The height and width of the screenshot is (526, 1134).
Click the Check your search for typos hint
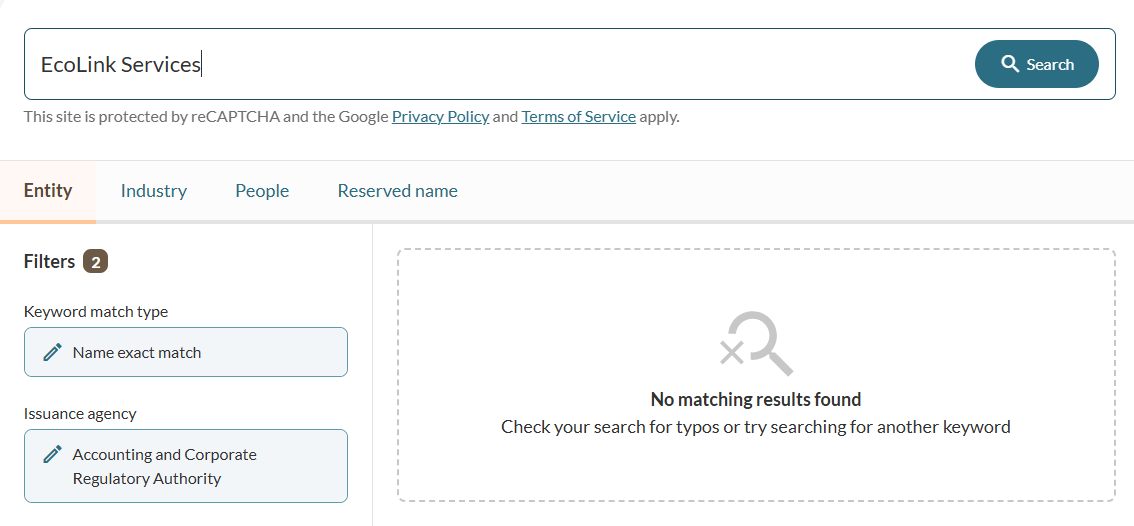click(756, 427)
